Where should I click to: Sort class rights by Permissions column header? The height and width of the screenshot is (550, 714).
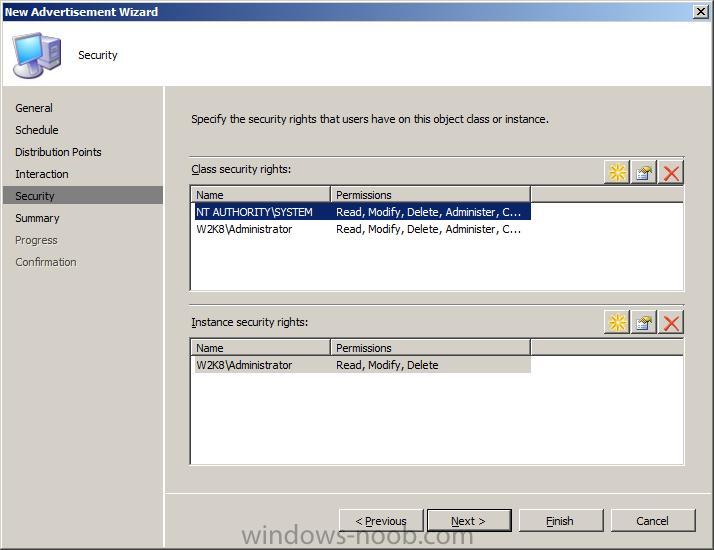tap(430, 194)
